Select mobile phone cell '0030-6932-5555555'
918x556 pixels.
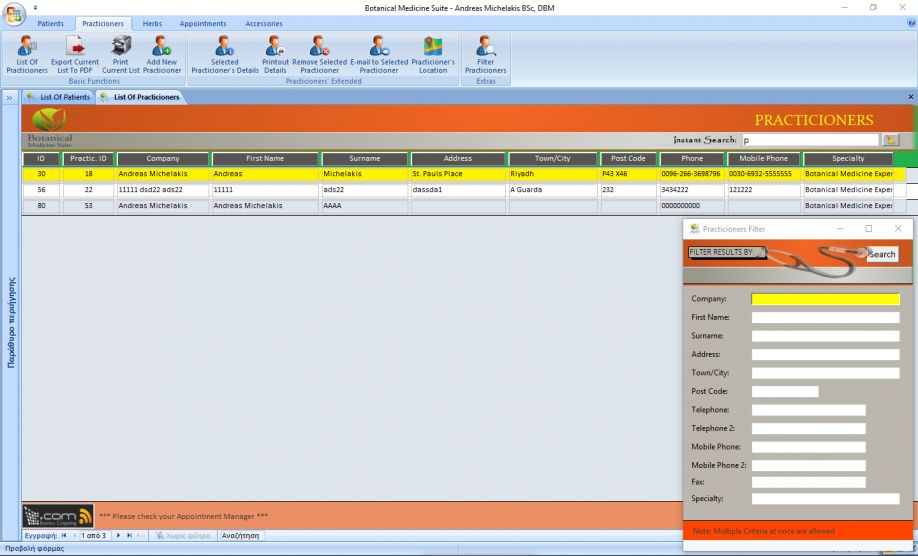(x=763, y=174)
